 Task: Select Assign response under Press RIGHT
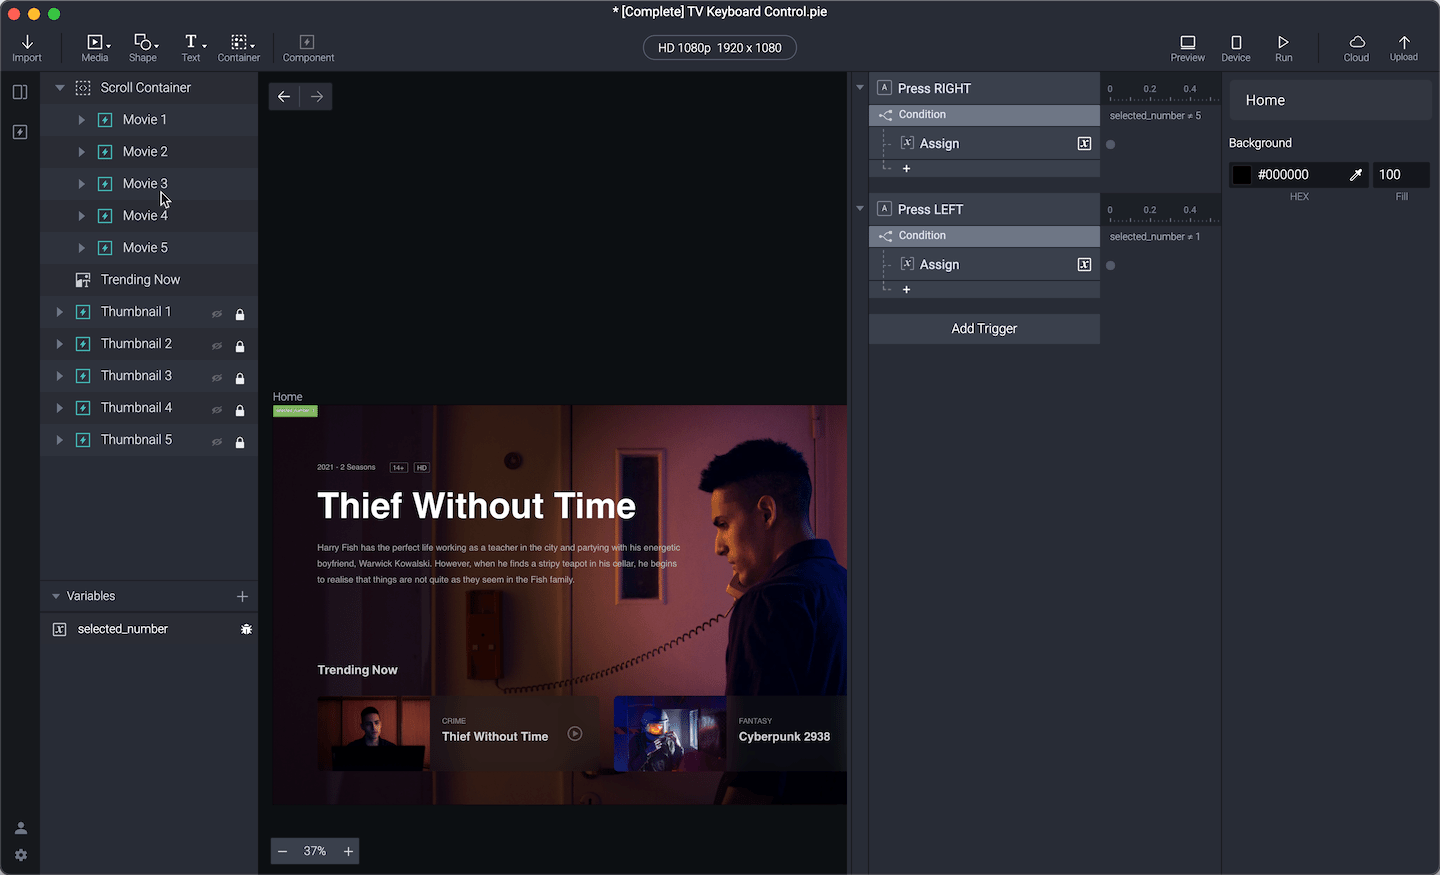(984, 144)
